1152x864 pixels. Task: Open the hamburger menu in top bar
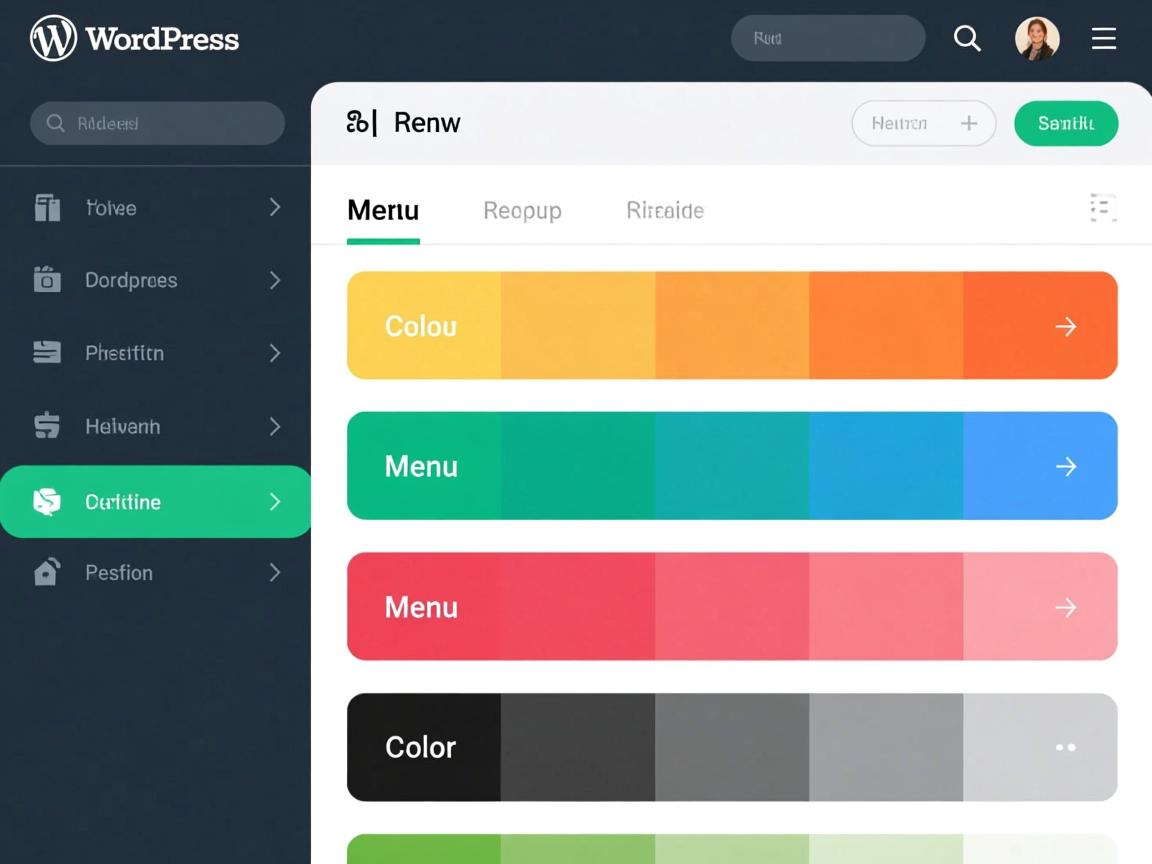1103,39
